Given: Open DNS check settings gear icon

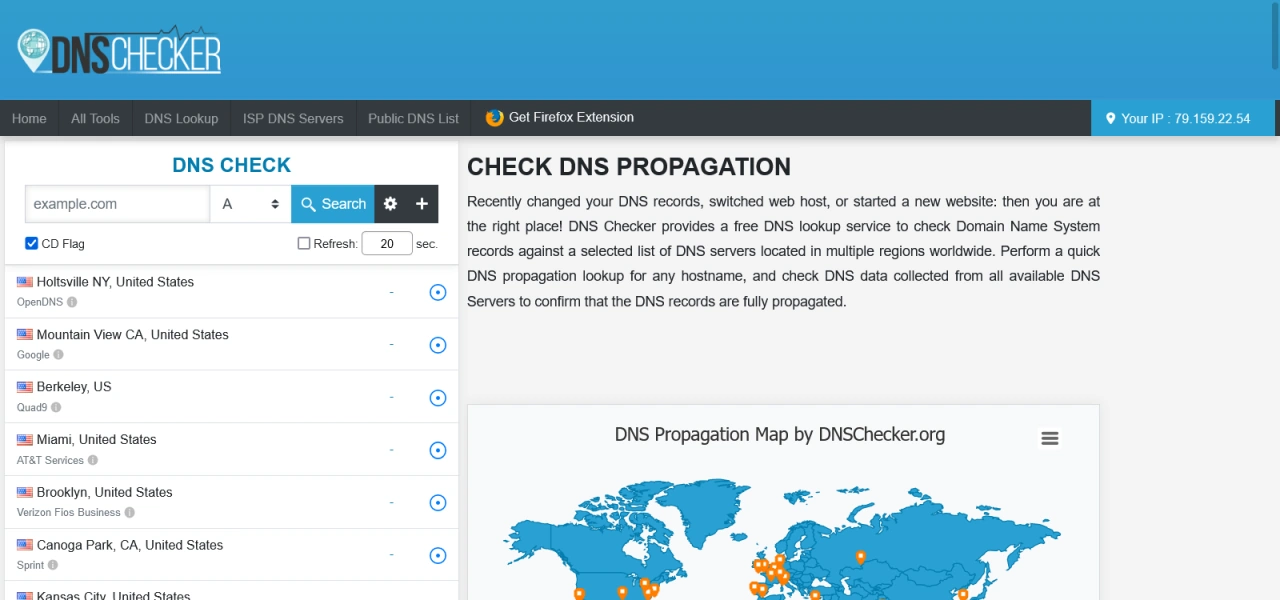Looking at the screenshot, I should [x=390, y=204].
